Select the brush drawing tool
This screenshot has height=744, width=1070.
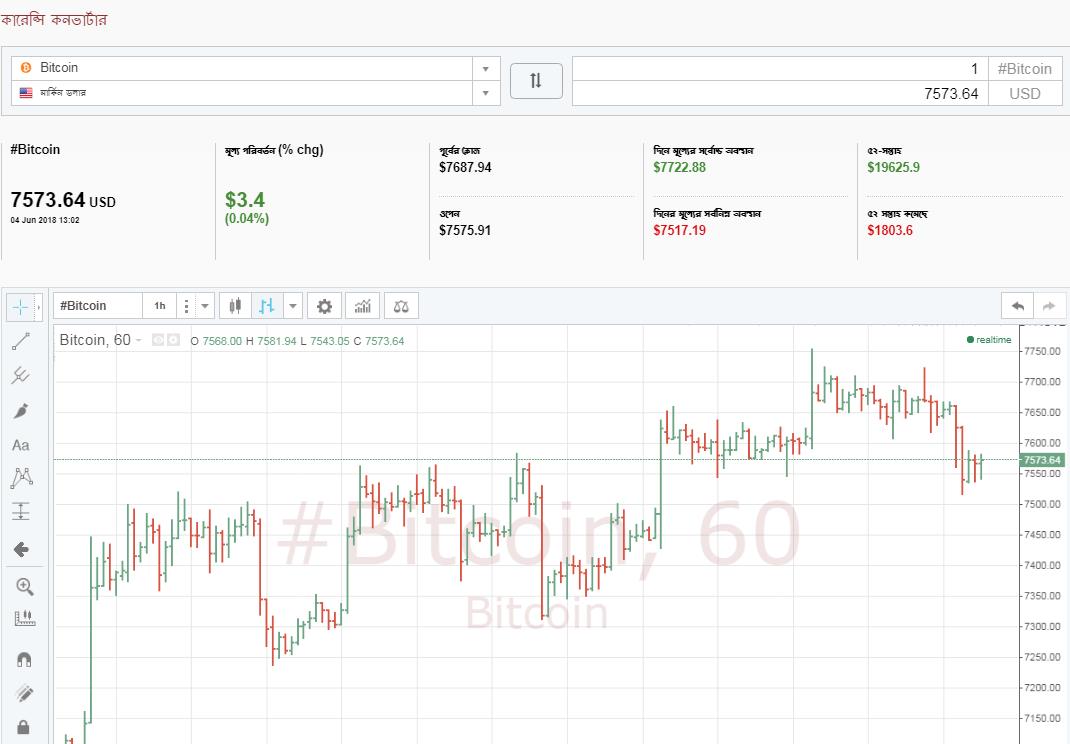[21, 411]
